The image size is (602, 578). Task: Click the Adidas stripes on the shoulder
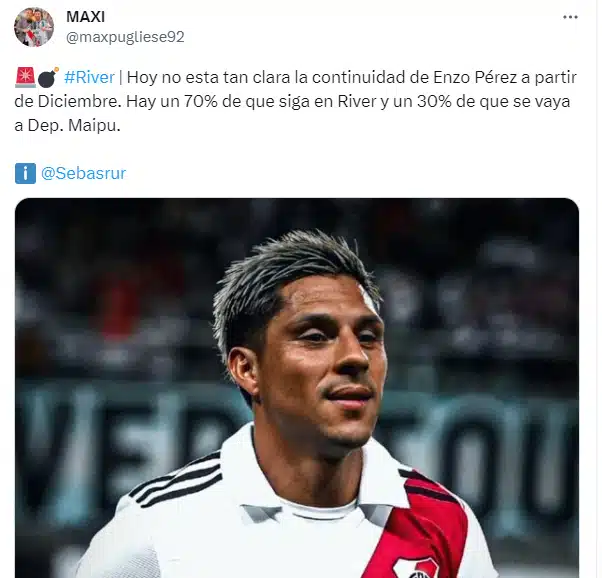pos(176,480)
